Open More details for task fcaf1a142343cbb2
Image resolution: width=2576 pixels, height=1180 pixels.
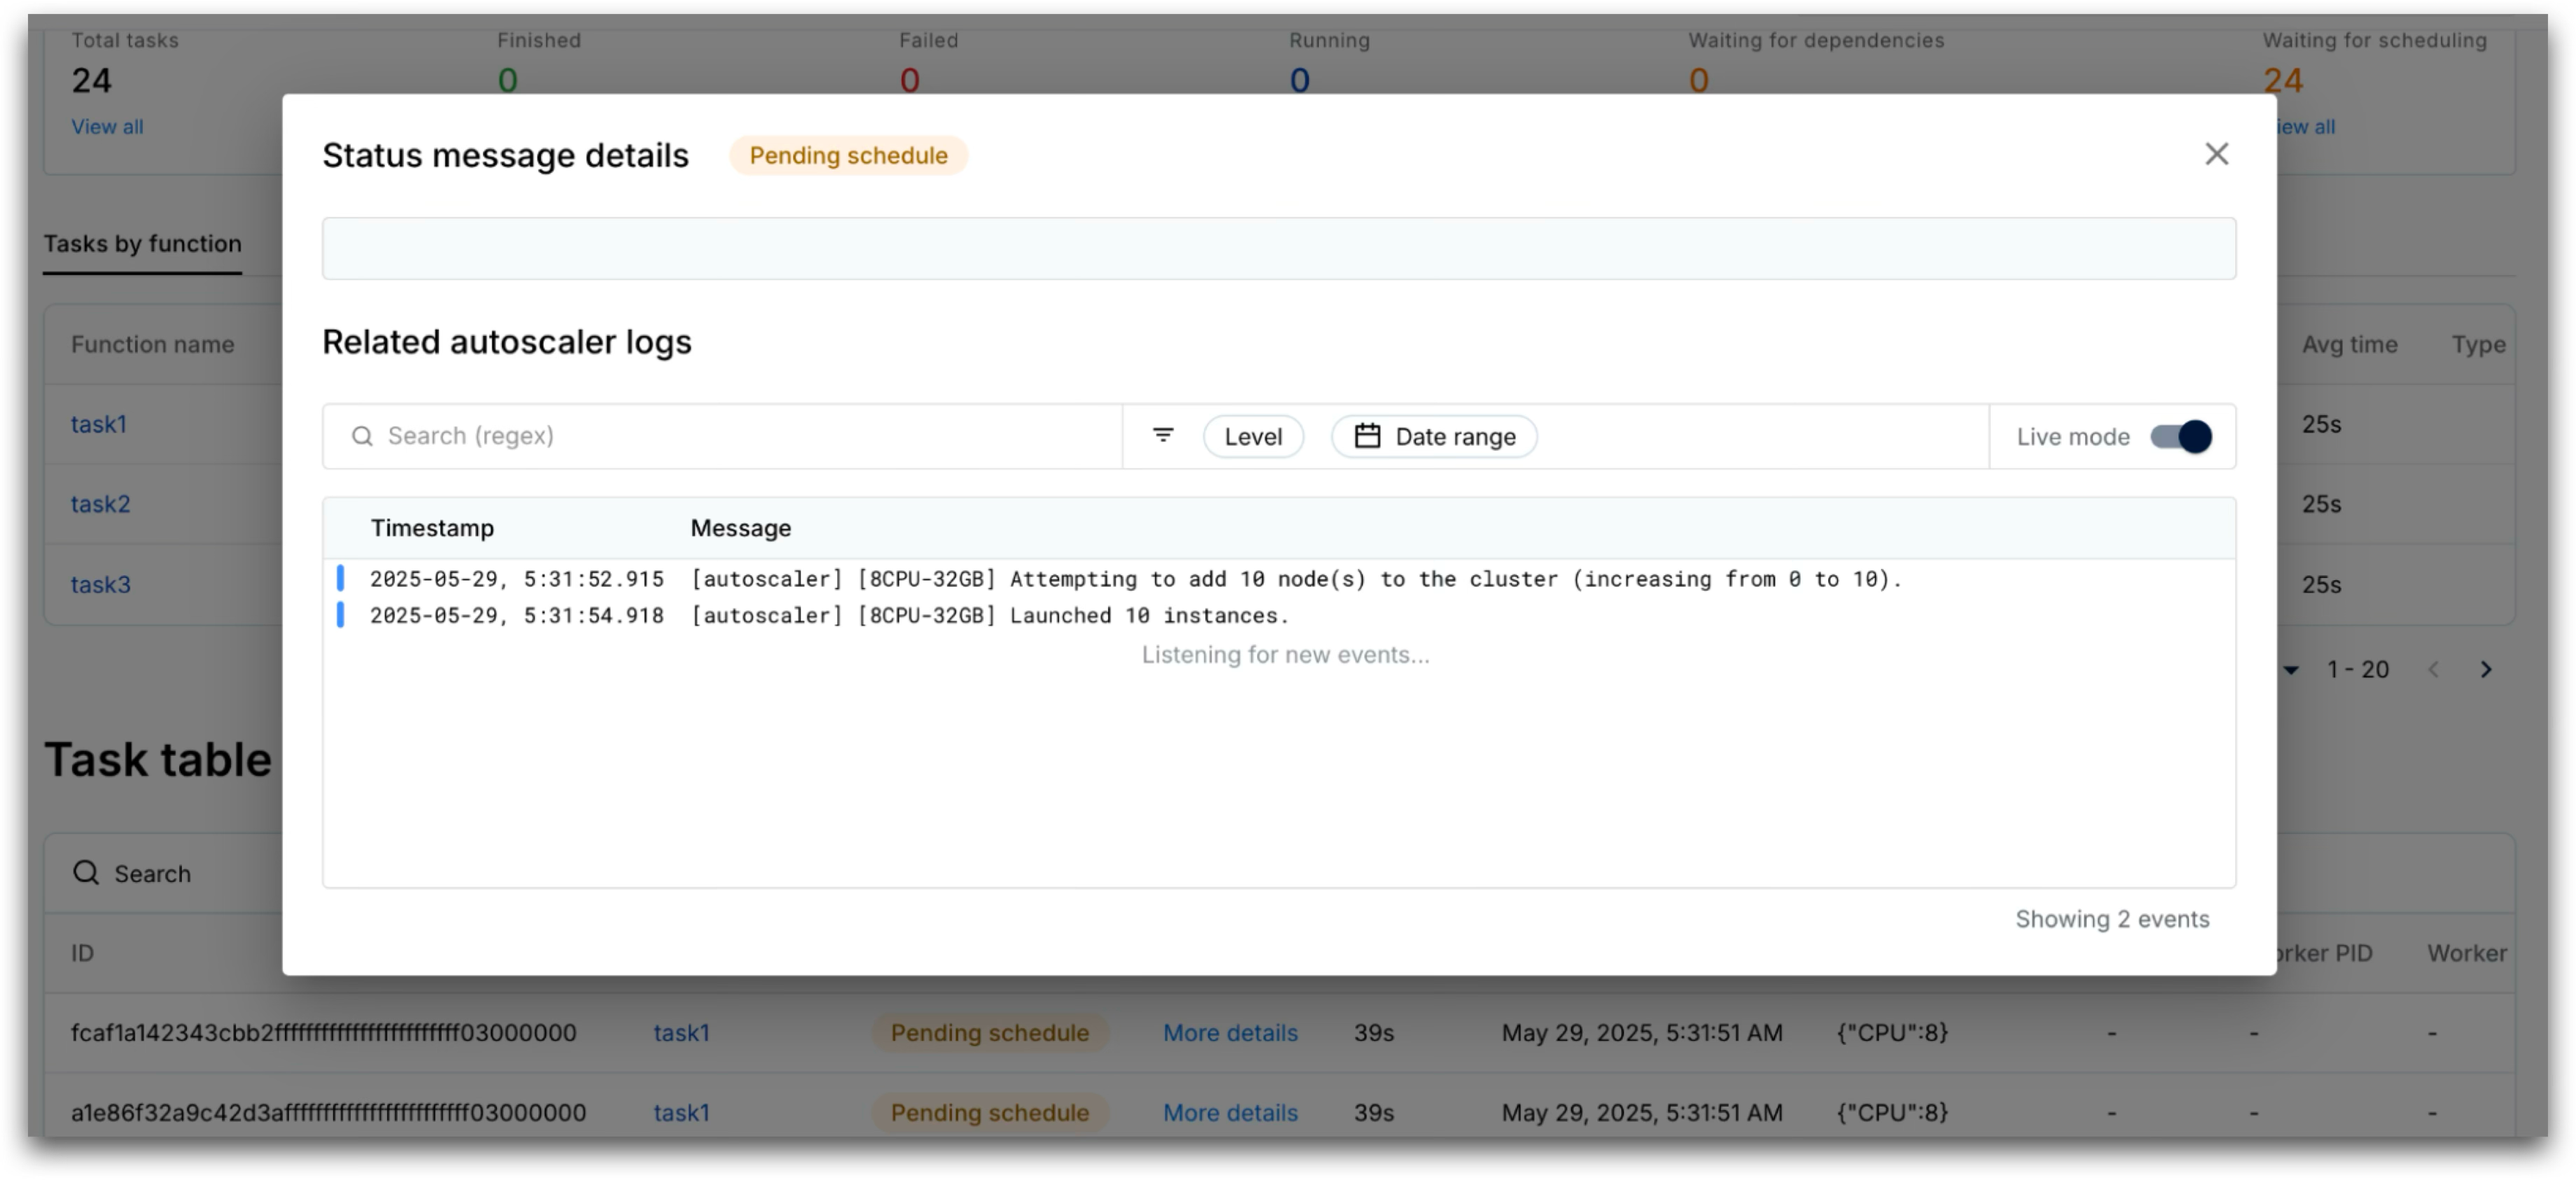(1229, 1032)
